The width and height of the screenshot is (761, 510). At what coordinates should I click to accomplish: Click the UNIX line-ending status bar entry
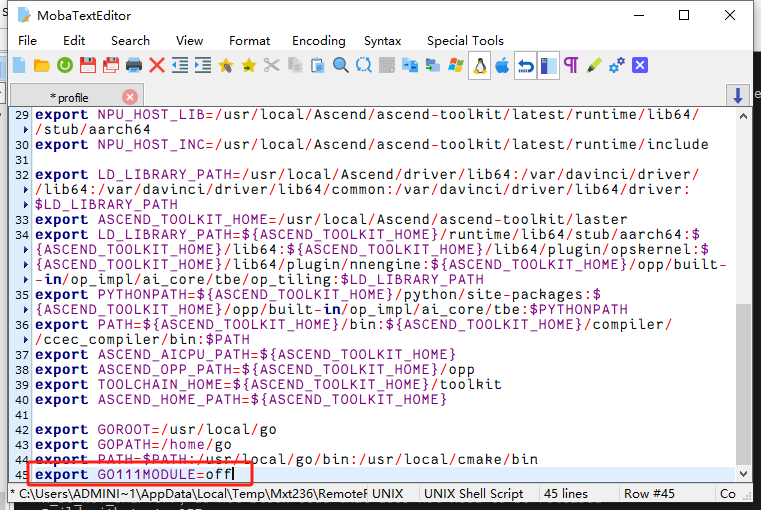pyautogui.click(x=388, y=494)
